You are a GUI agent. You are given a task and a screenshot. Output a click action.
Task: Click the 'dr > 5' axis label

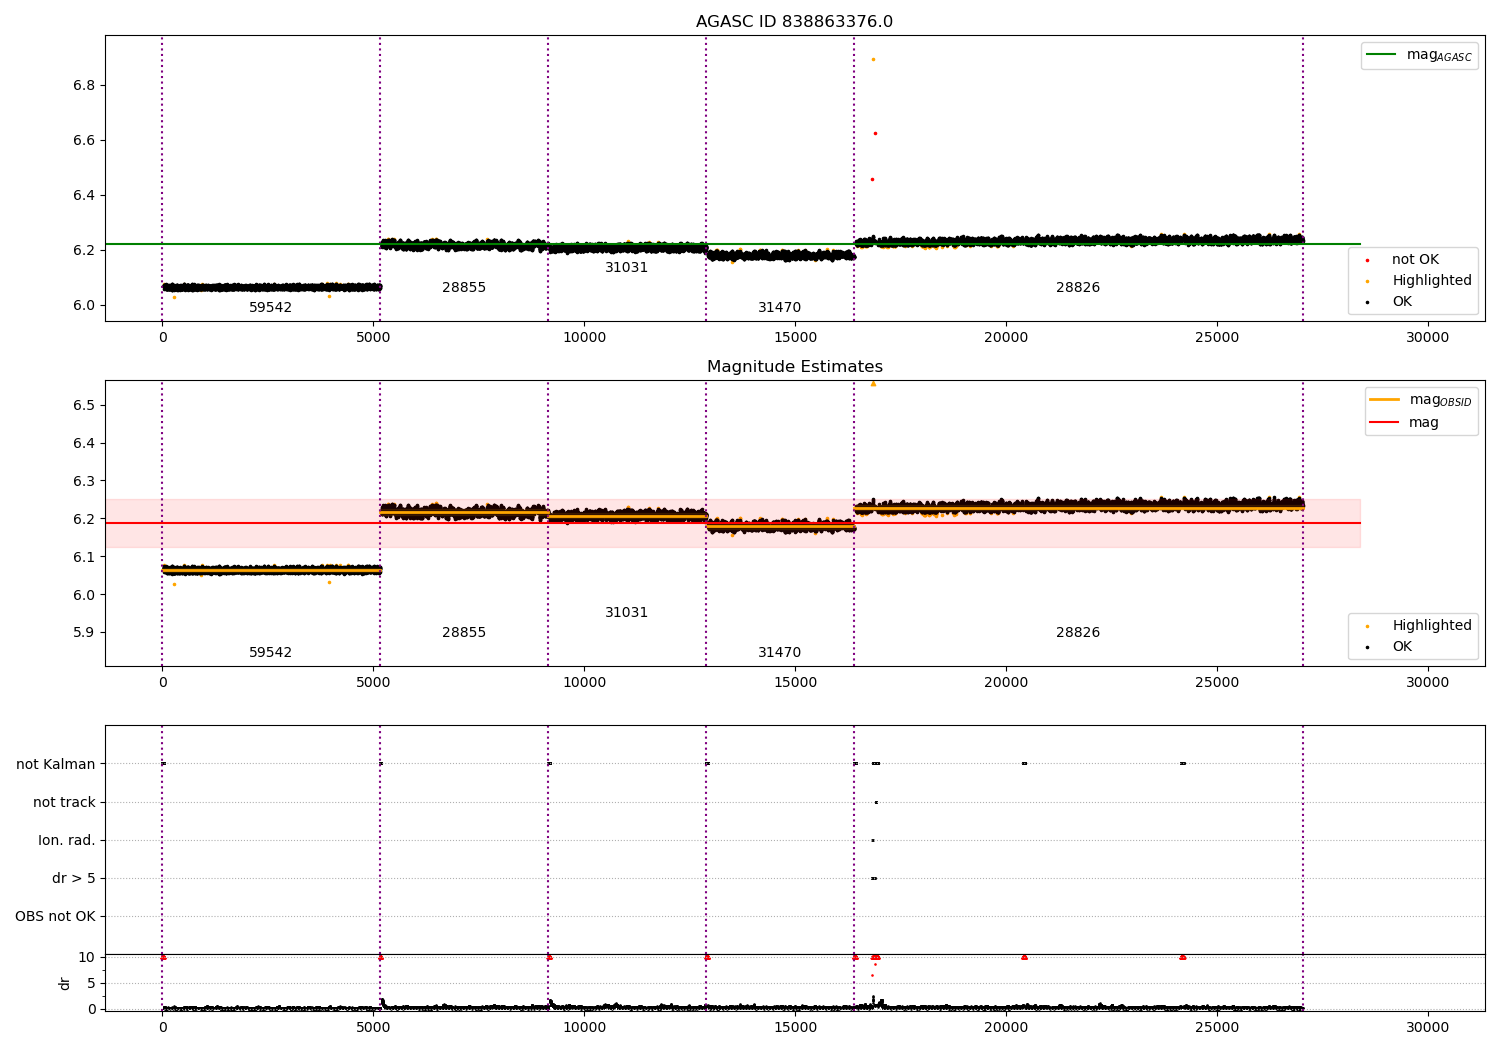coord(74,879)
